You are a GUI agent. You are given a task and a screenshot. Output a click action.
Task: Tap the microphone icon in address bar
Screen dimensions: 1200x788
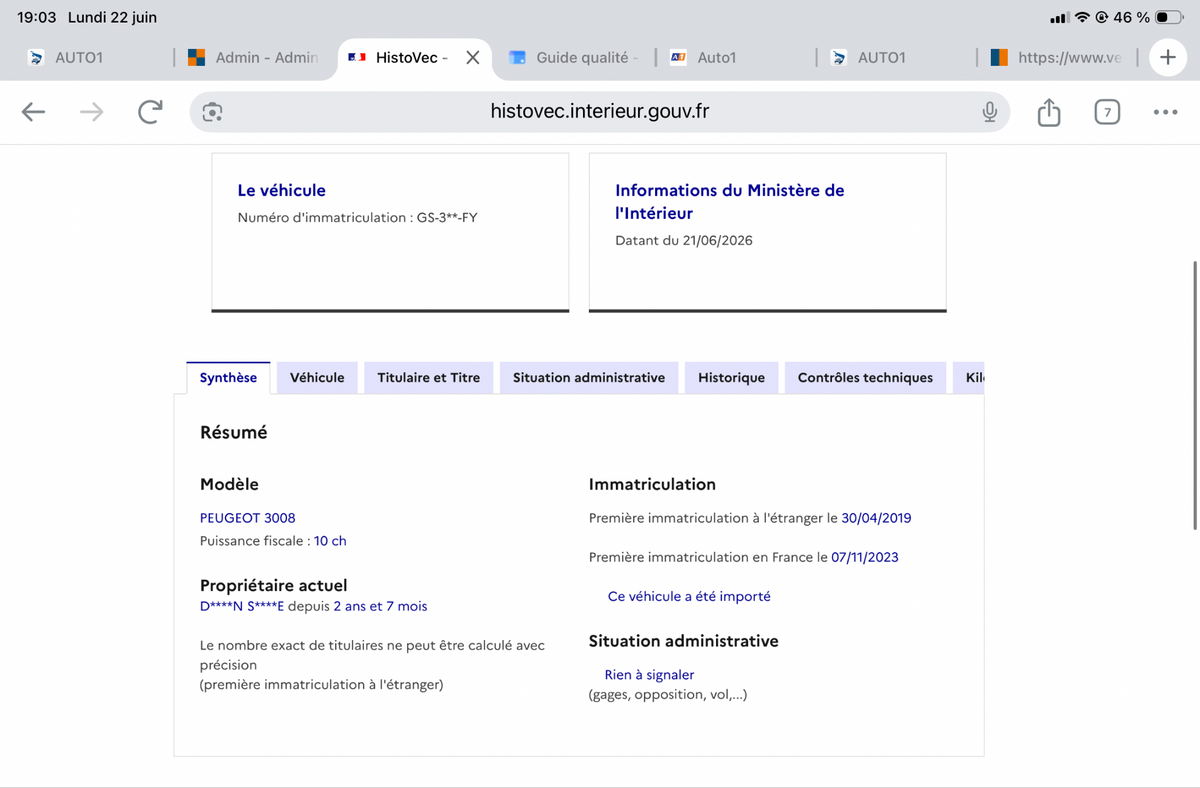click(989, 112)
